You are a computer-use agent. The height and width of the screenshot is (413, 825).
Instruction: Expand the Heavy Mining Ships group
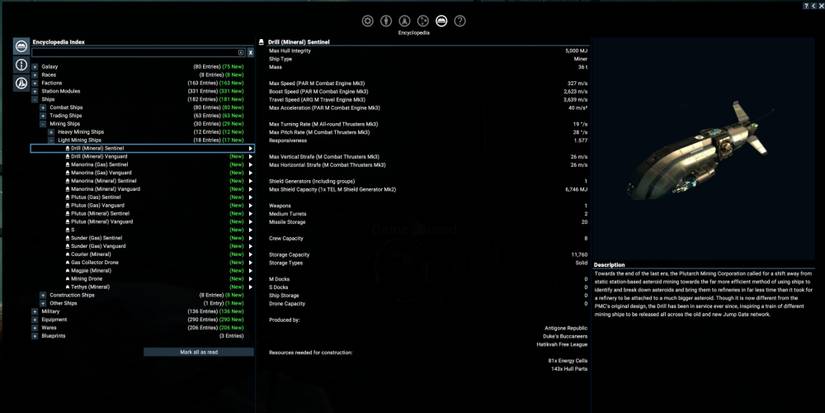[51, 132]
